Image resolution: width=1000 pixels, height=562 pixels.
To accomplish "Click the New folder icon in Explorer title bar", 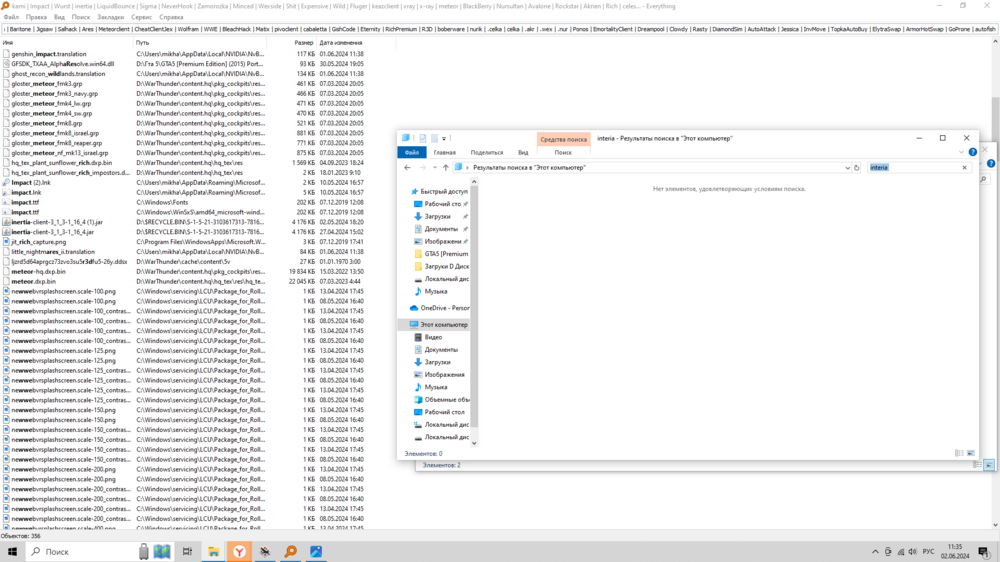I will click(434, 138).
